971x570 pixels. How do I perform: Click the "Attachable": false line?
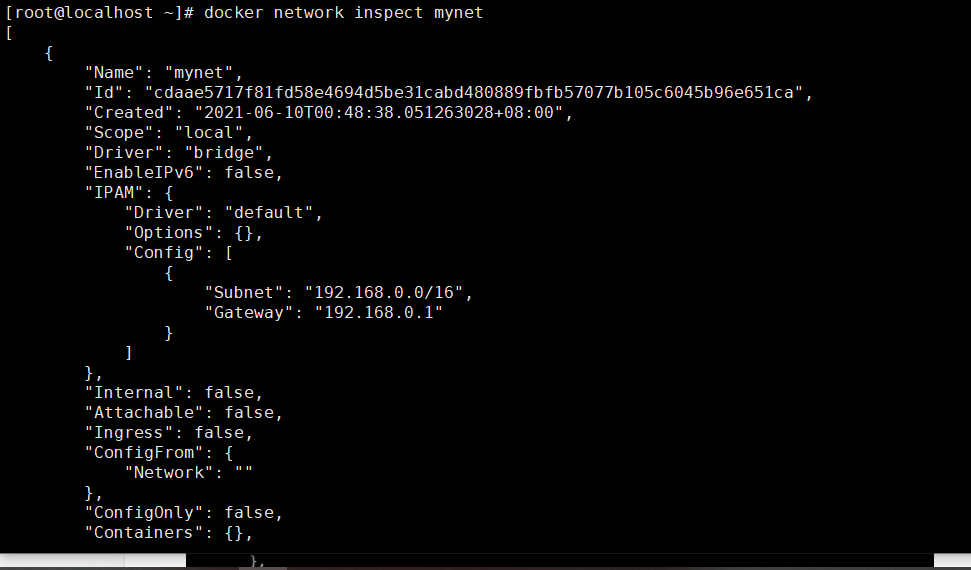click(x=184, y=412)
